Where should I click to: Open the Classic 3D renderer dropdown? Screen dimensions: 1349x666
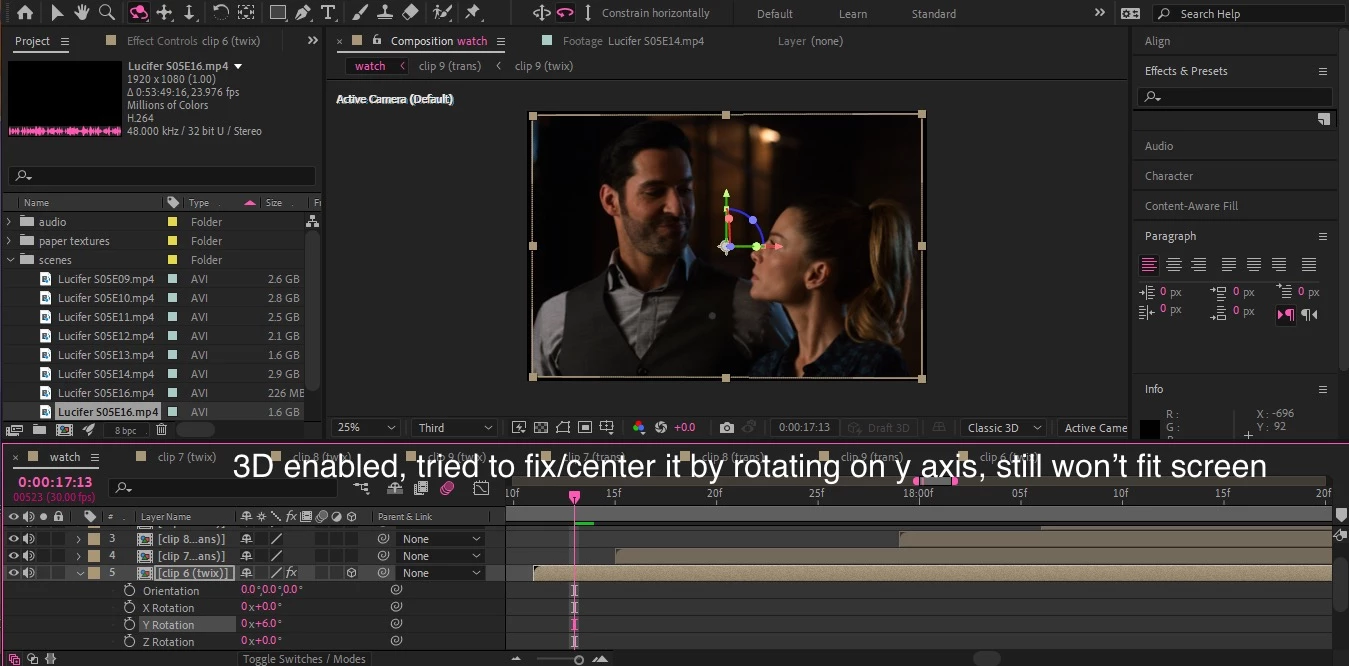click(1004, 428)
